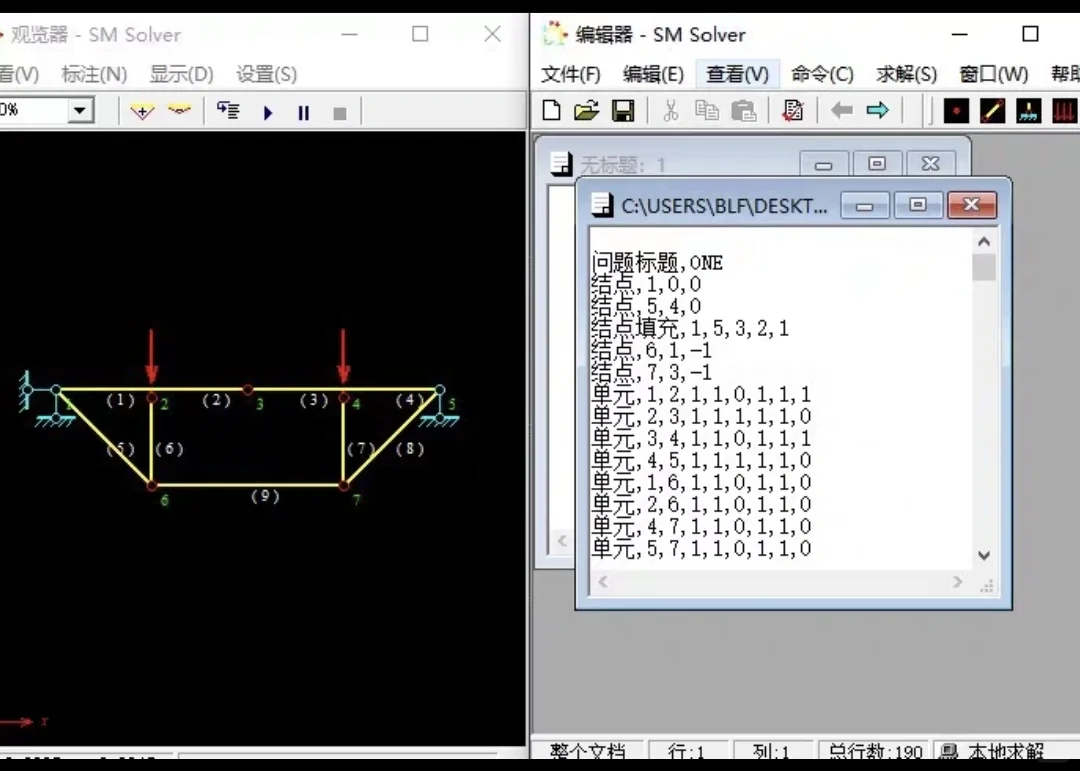This screenshot has width=1080, height=771.
Task: Open a file using the Open folder icon
Action: pyautogui.click(x=588, y=110)
